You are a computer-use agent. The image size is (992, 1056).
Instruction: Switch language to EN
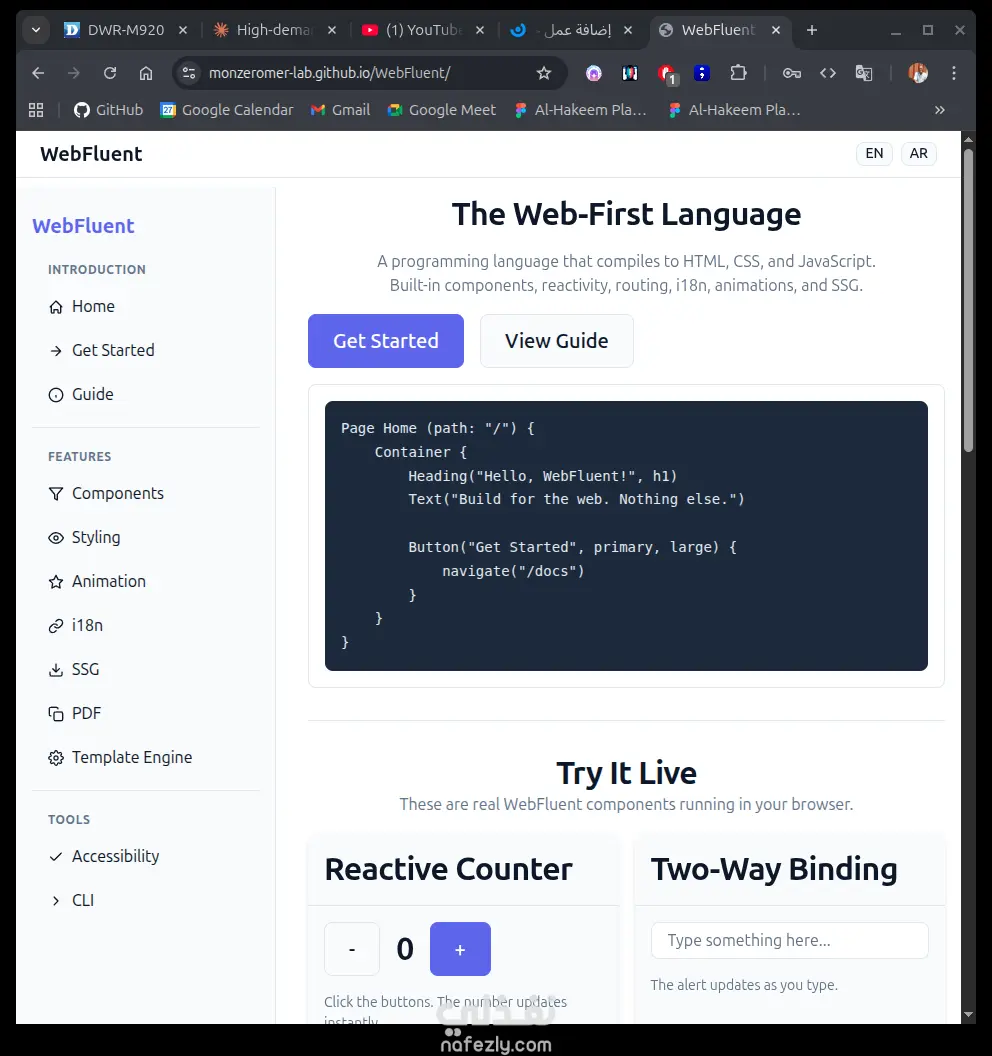point(874,154)
